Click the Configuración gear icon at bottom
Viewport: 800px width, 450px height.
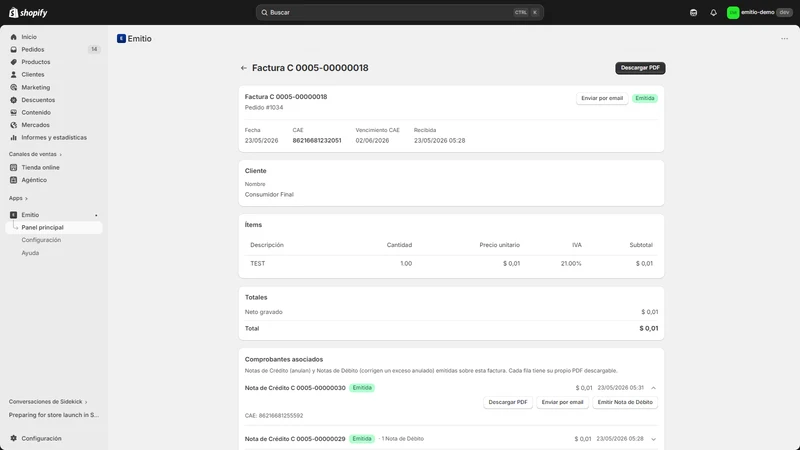coord(14,438)
